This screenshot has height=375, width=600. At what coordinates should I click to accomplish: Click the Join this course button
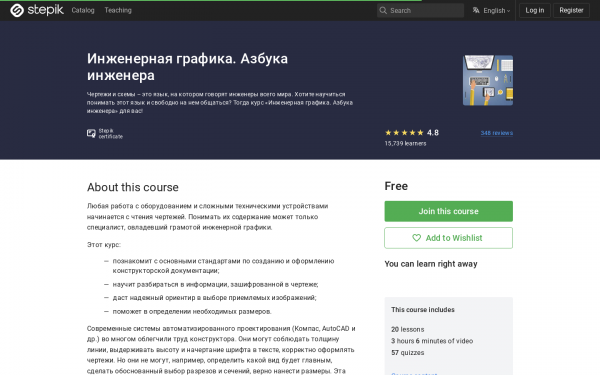pyautogui.click(x=448, y=211)
